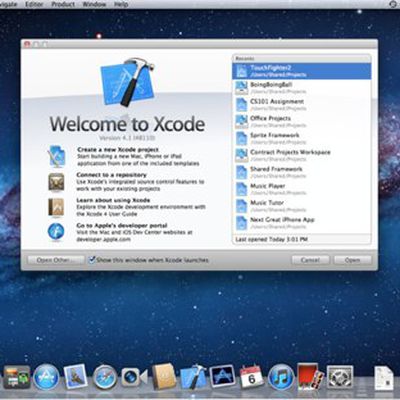The height and width of the screenshot is (400, 400).
Task: Click the Create a new Xcode project icon
Action: 56,156
